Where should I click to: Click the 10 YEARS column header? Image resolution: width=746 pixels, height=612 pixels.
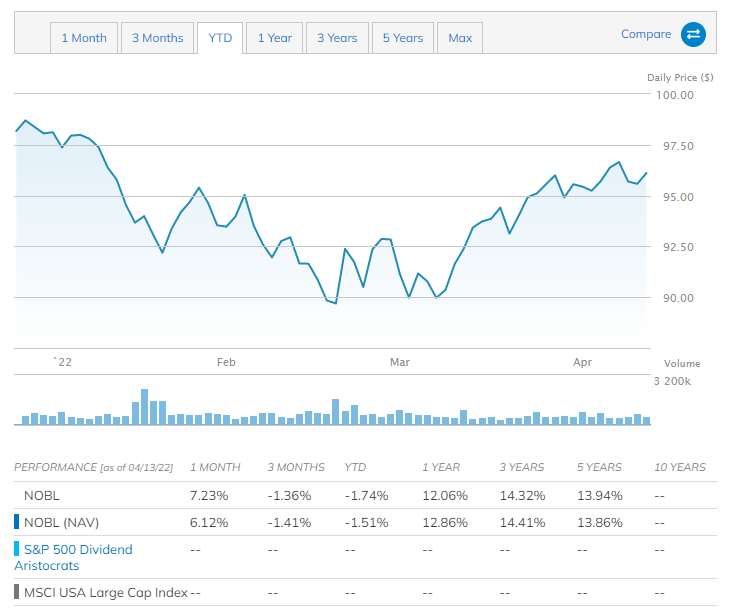coord(680,467)
